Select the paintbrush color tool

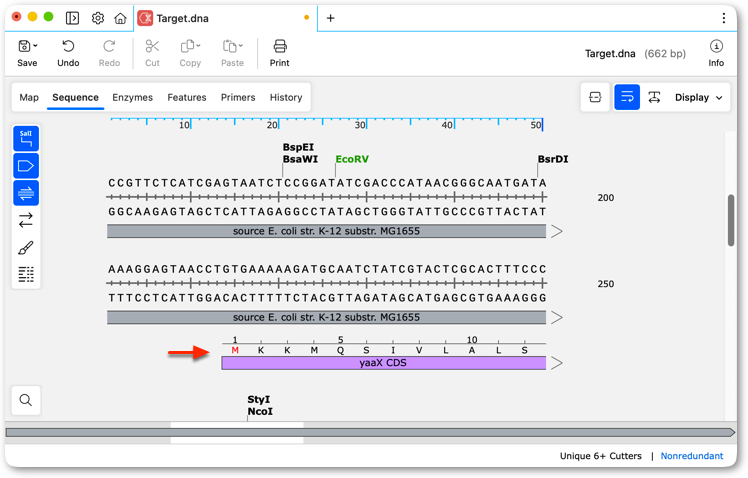click(x=26, y=248)
